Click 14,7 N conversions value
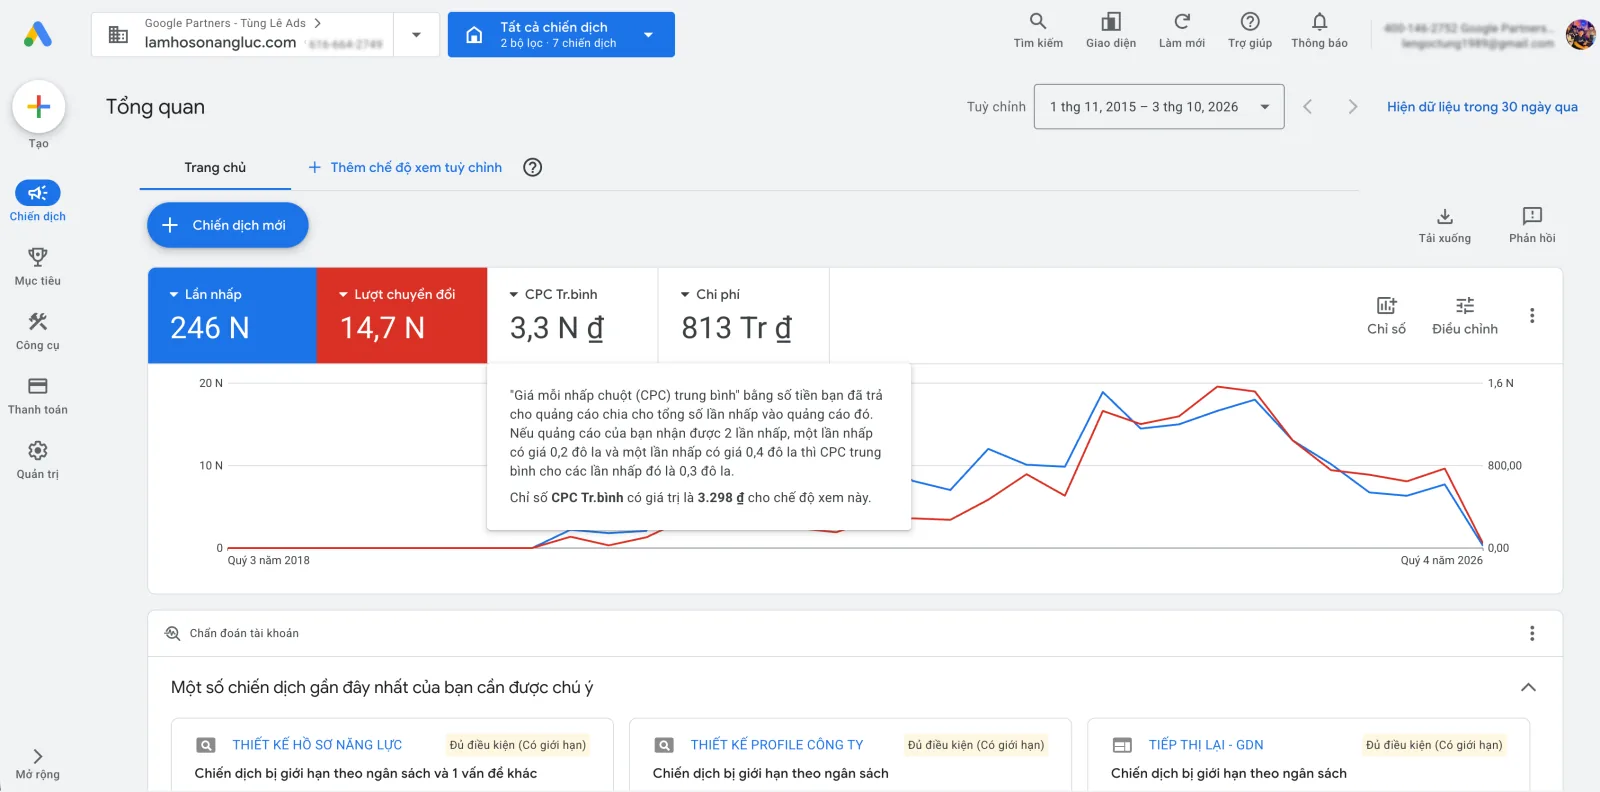Screen dimensions: 1600x792 point(382,328)
